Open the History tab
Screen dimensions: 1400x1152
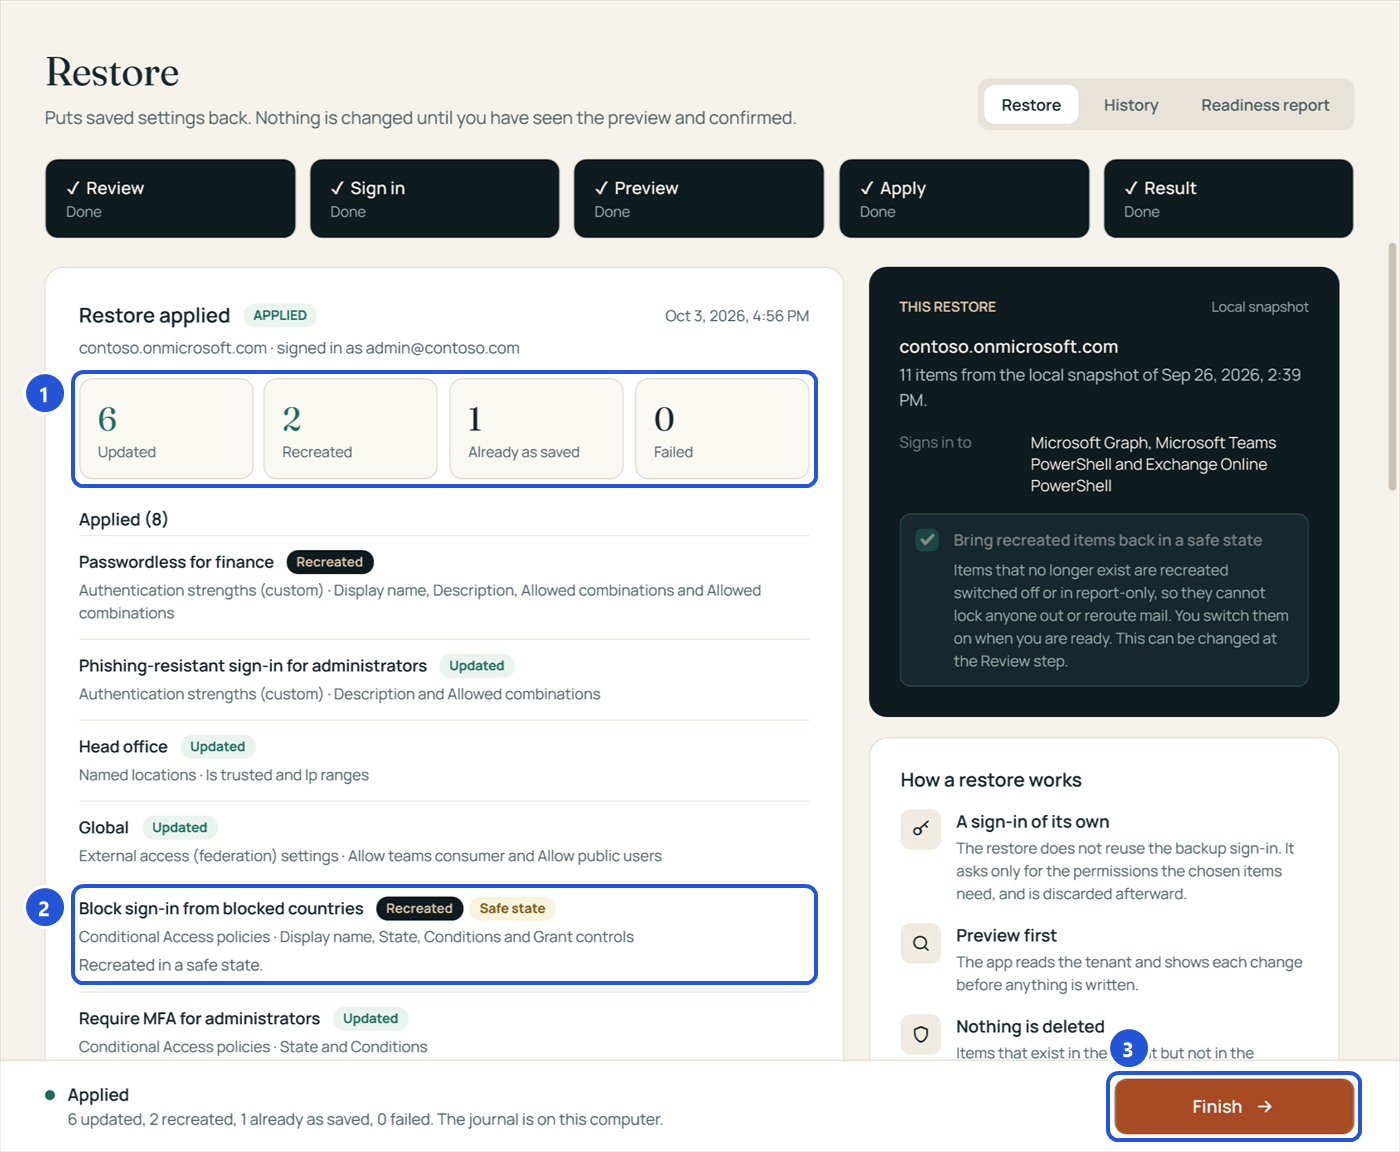pyautogui.click(x=1131, y=105)
